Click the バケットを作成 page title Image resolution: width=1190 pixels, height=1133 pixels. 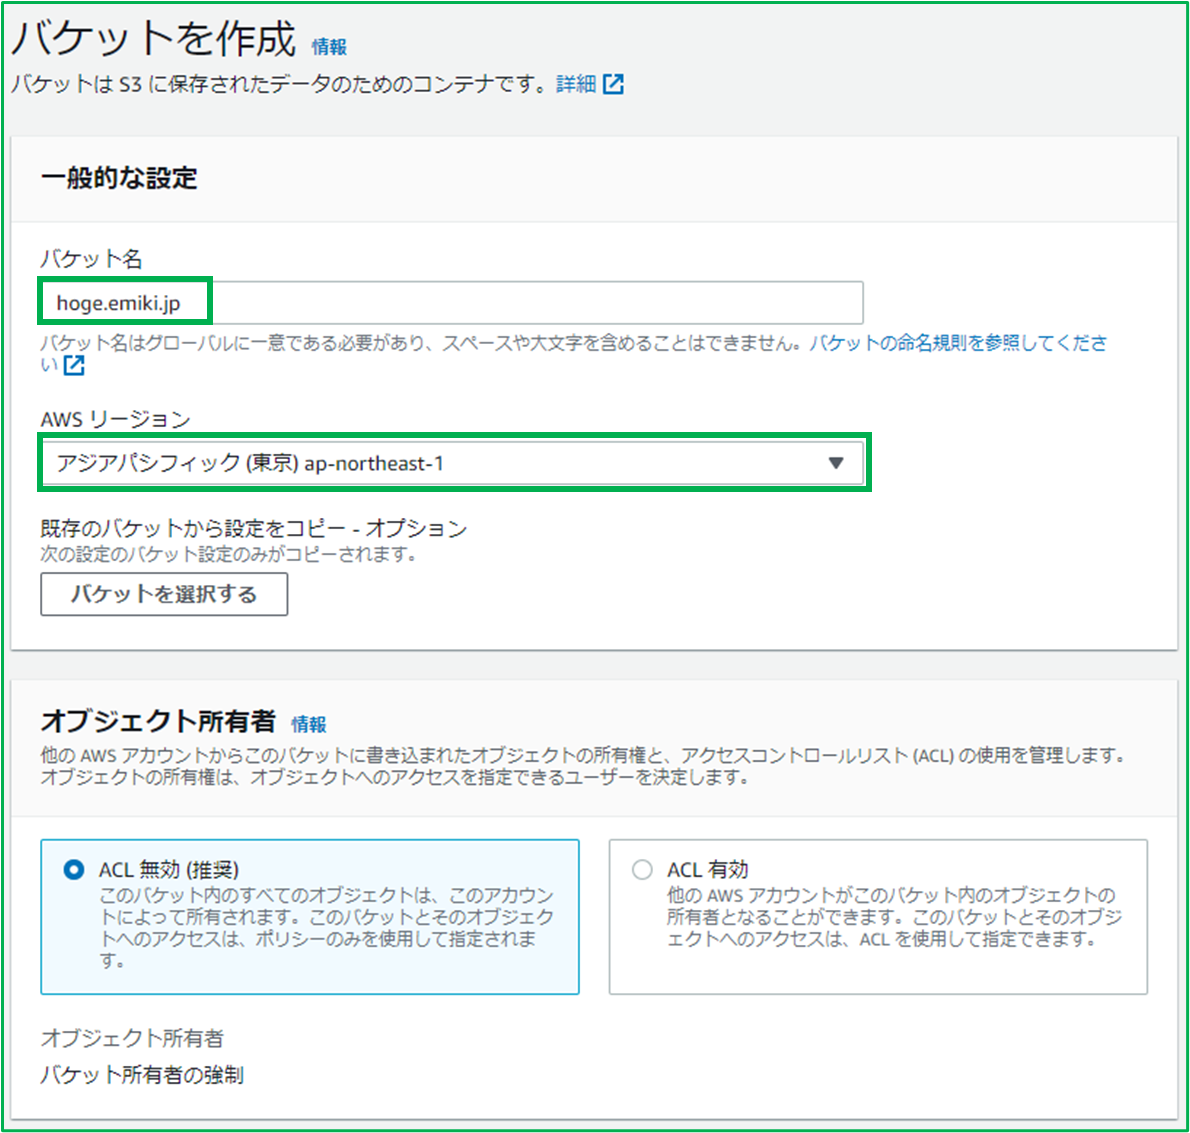tap(153, 39)
